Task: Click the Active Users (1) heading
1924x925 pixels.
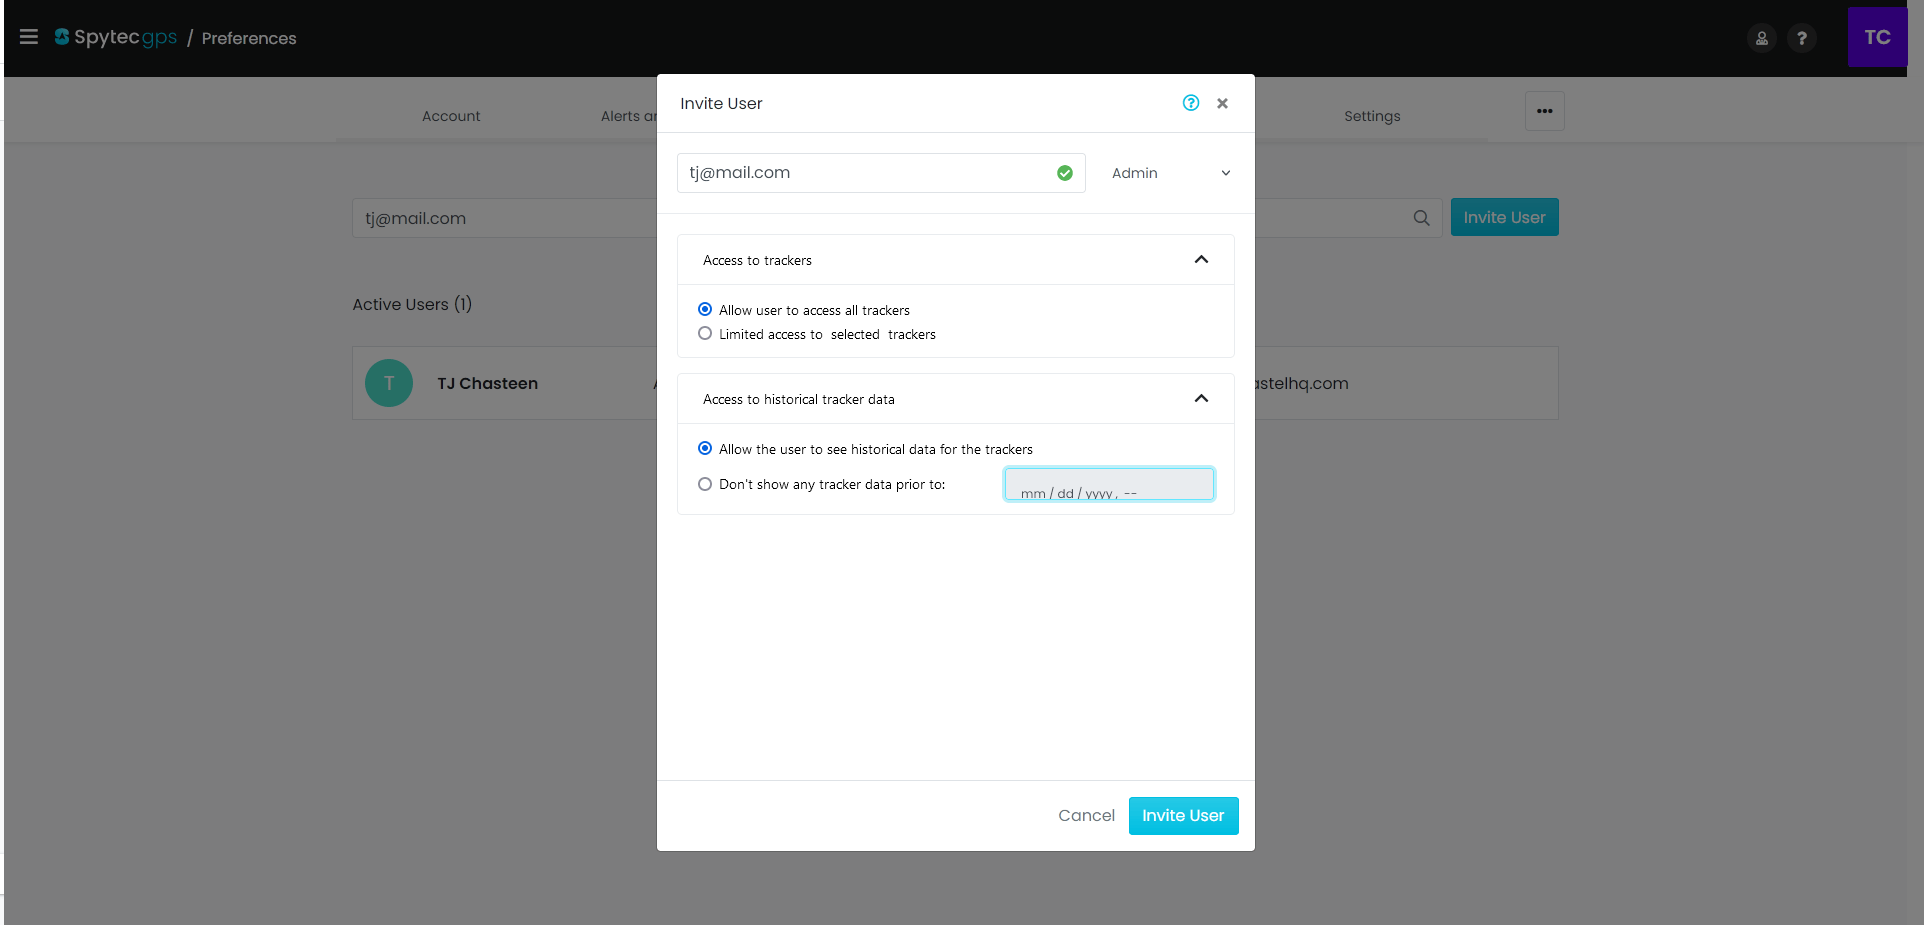Action: pyautogui.click(x=412, y=304)
